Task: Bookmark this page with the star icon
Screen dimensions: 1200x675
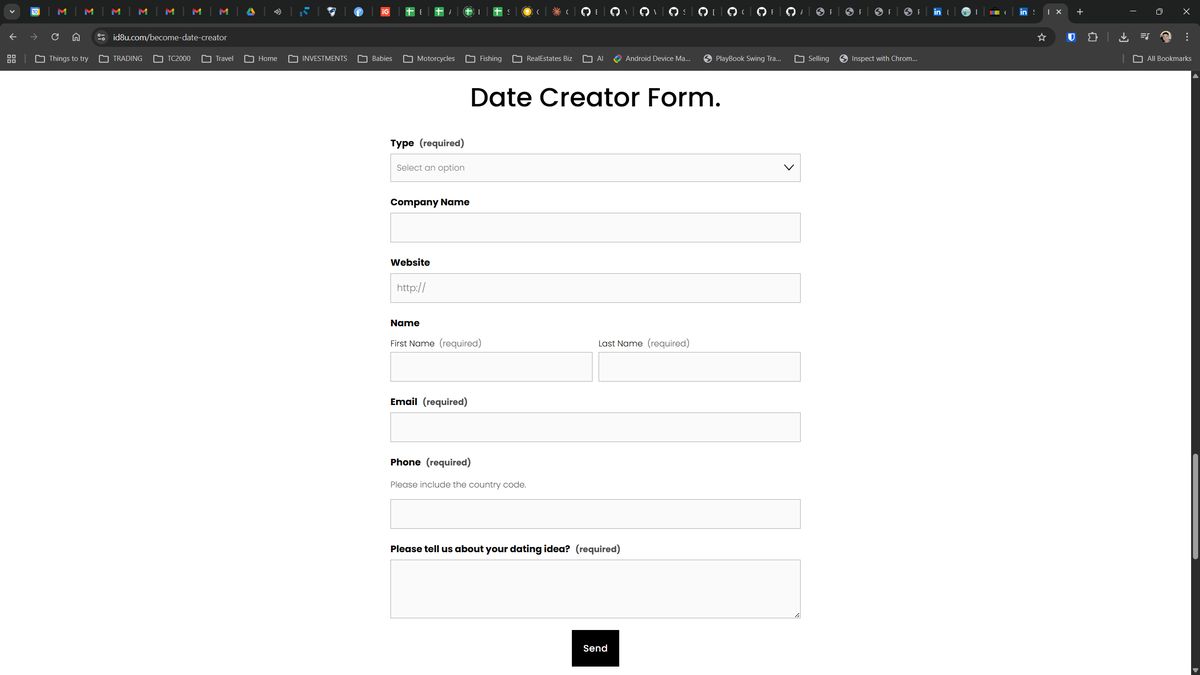Action: coord(1041,37)
